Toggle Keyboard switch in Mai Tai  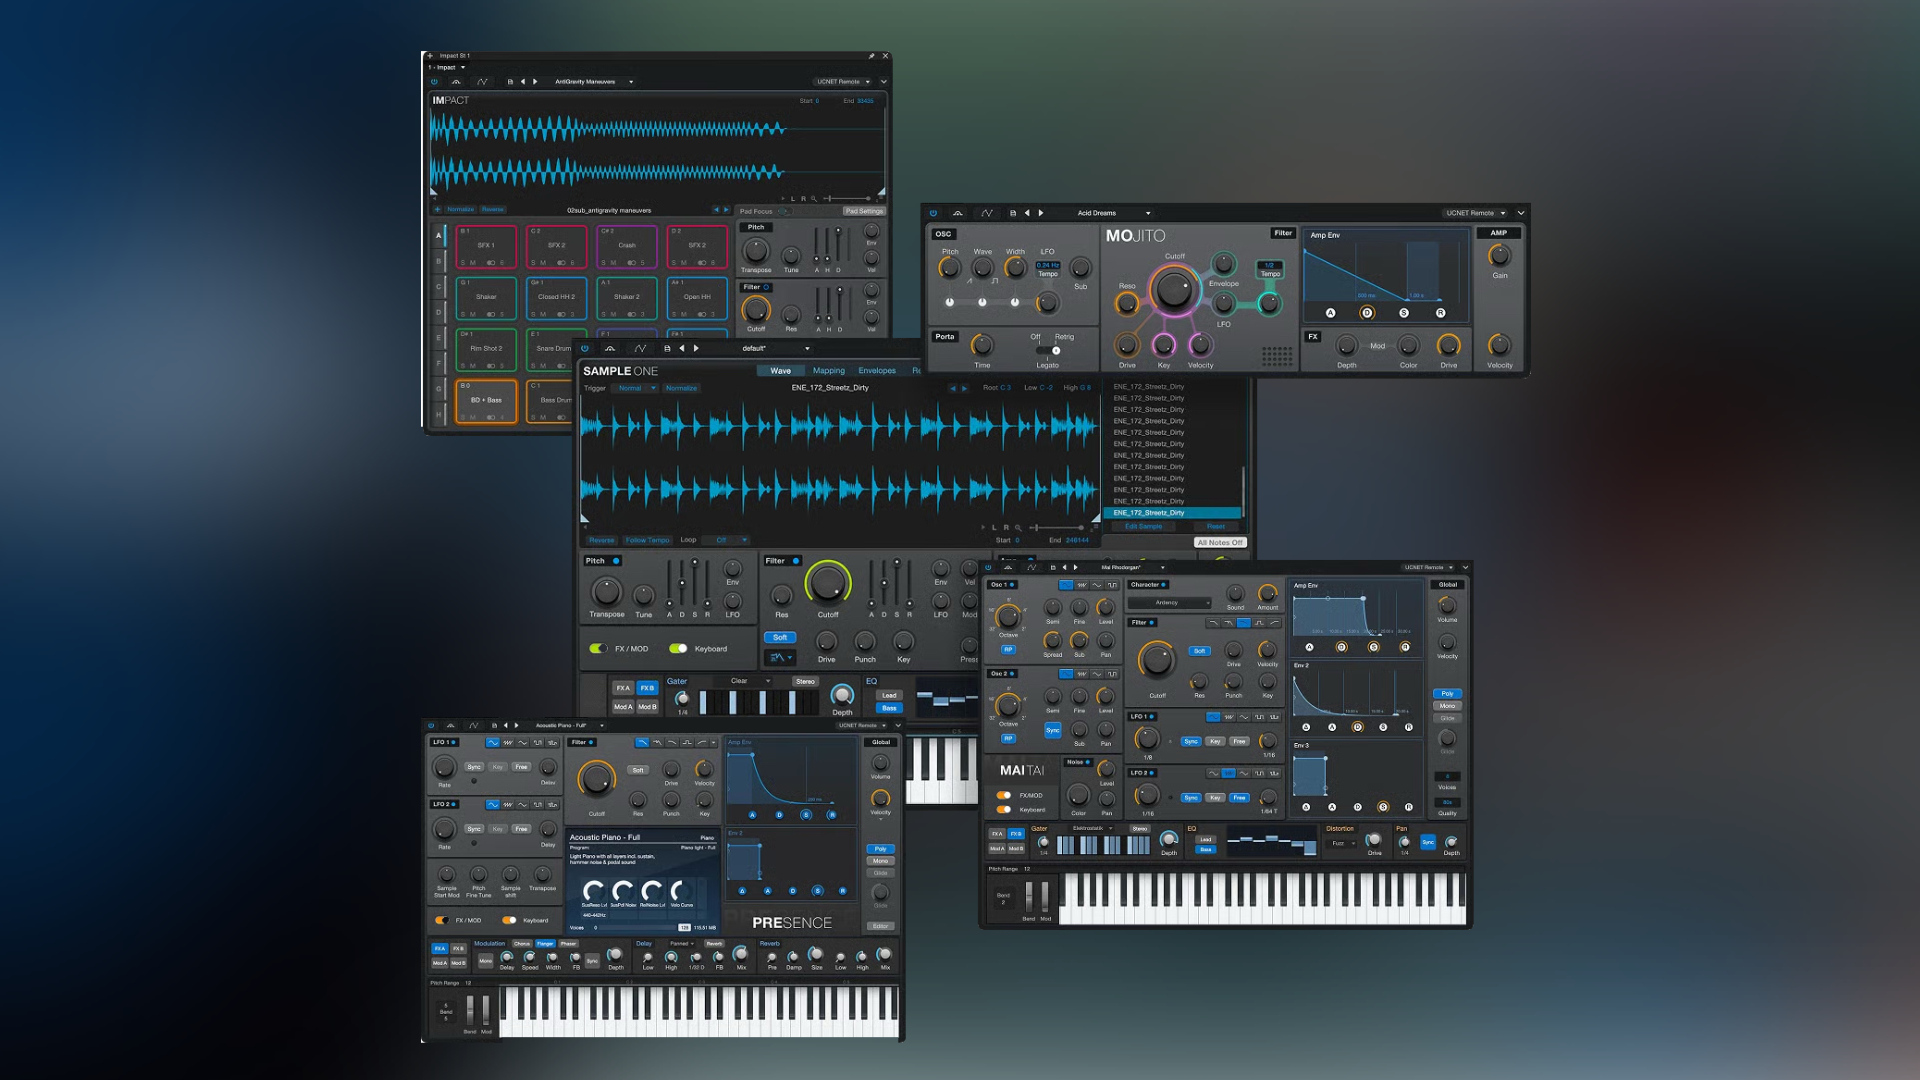pos(1003,810)
